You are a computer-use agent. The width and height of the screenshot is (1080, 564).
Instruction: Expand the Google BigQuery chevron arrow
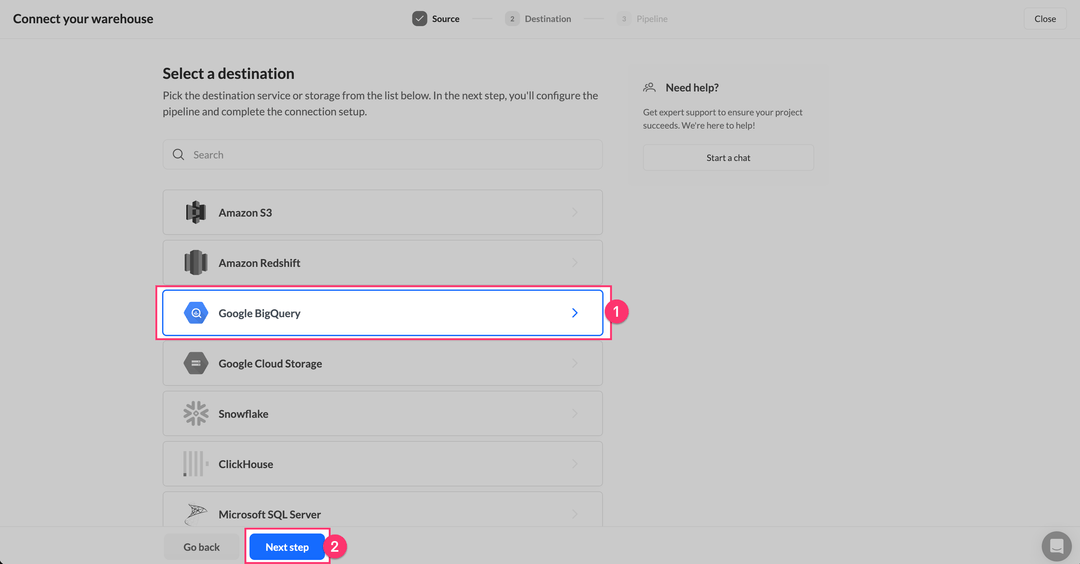[575, 313]
